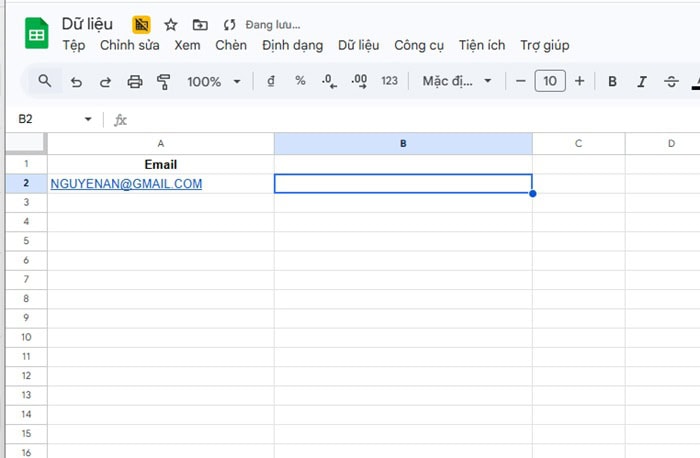The height and width of the screenshot is (458, 700).
Task: Click the NGUYENAN@GMAIL.COM email link
Action: (x=126, y=184)
